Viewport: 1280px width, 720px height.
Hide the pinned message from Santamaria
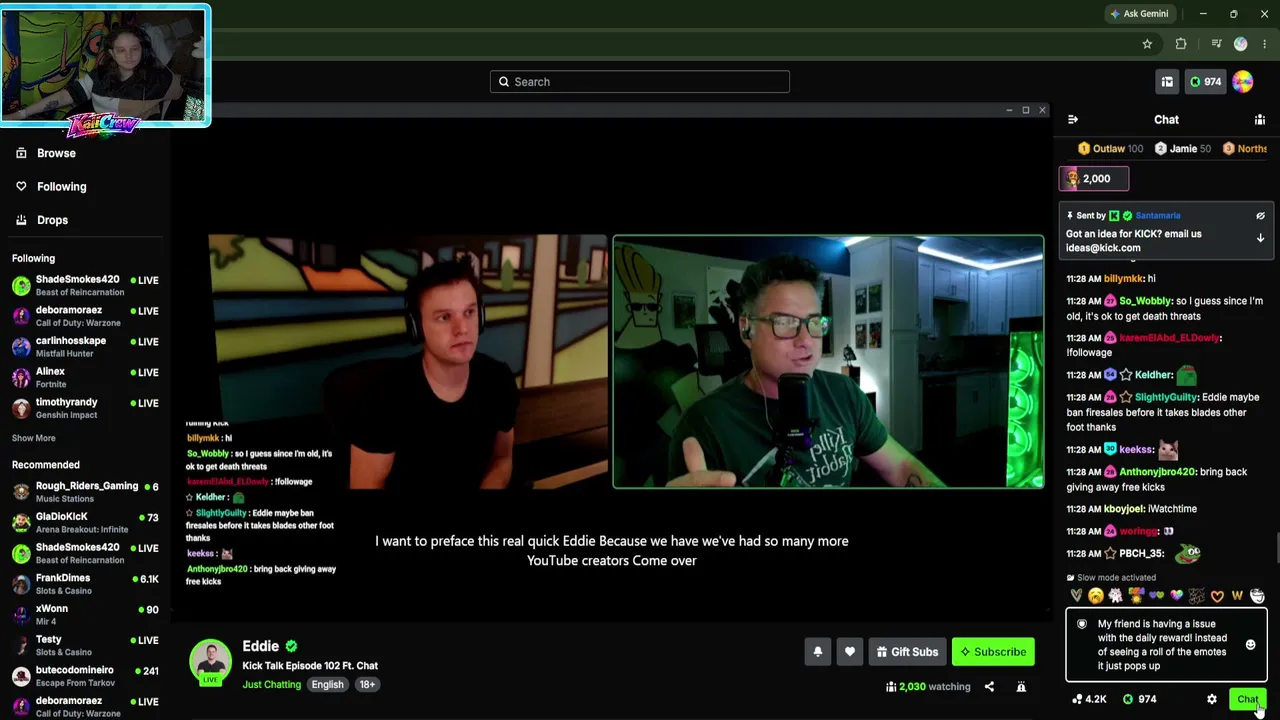point(1260,216)
